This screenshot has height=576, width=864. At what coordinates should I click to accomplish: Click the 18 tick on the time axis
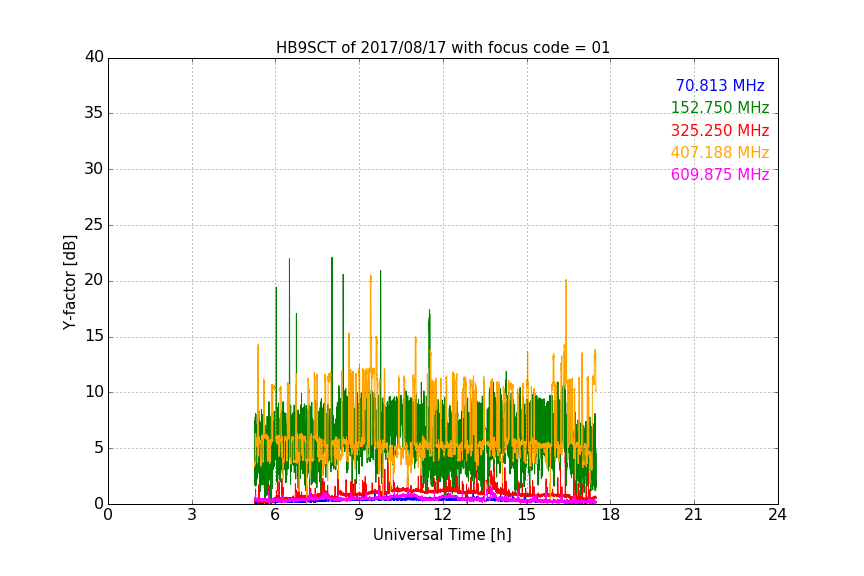pos(611,515)
